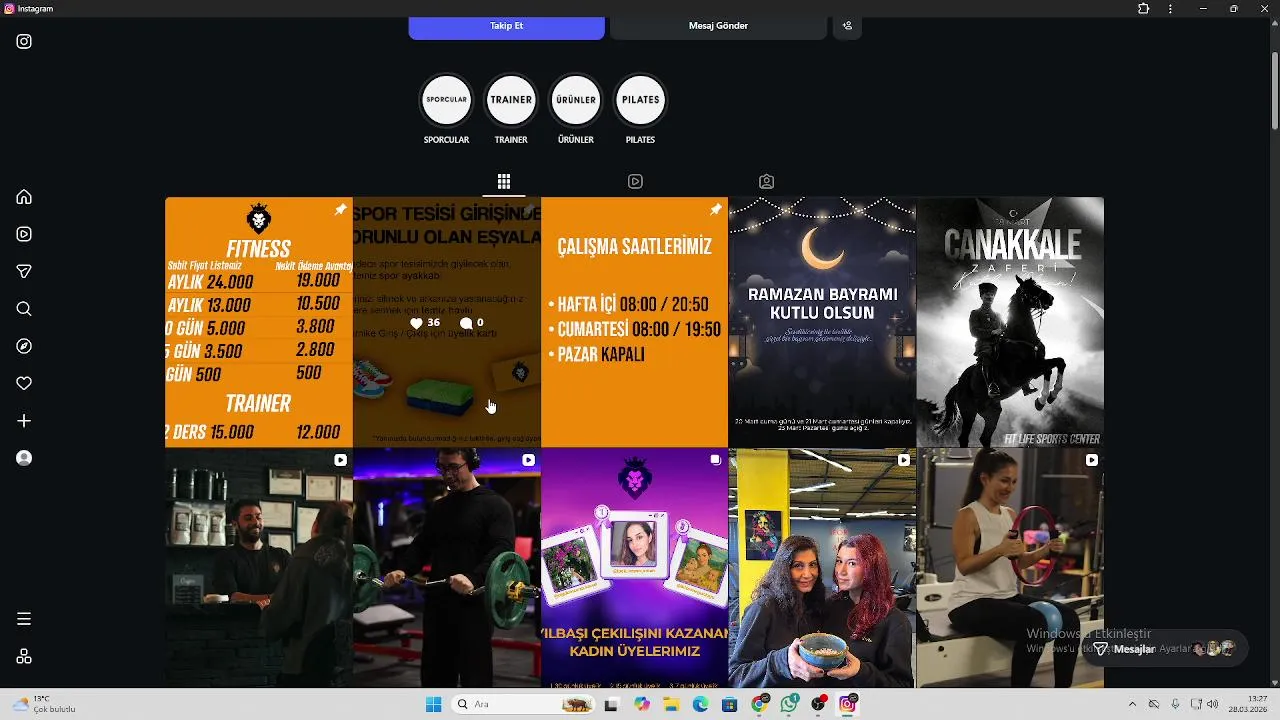The width and height of the screenshot is (1280, 720).
Task: Open the reel of man curling barbell
Action: tap(447, 568)
